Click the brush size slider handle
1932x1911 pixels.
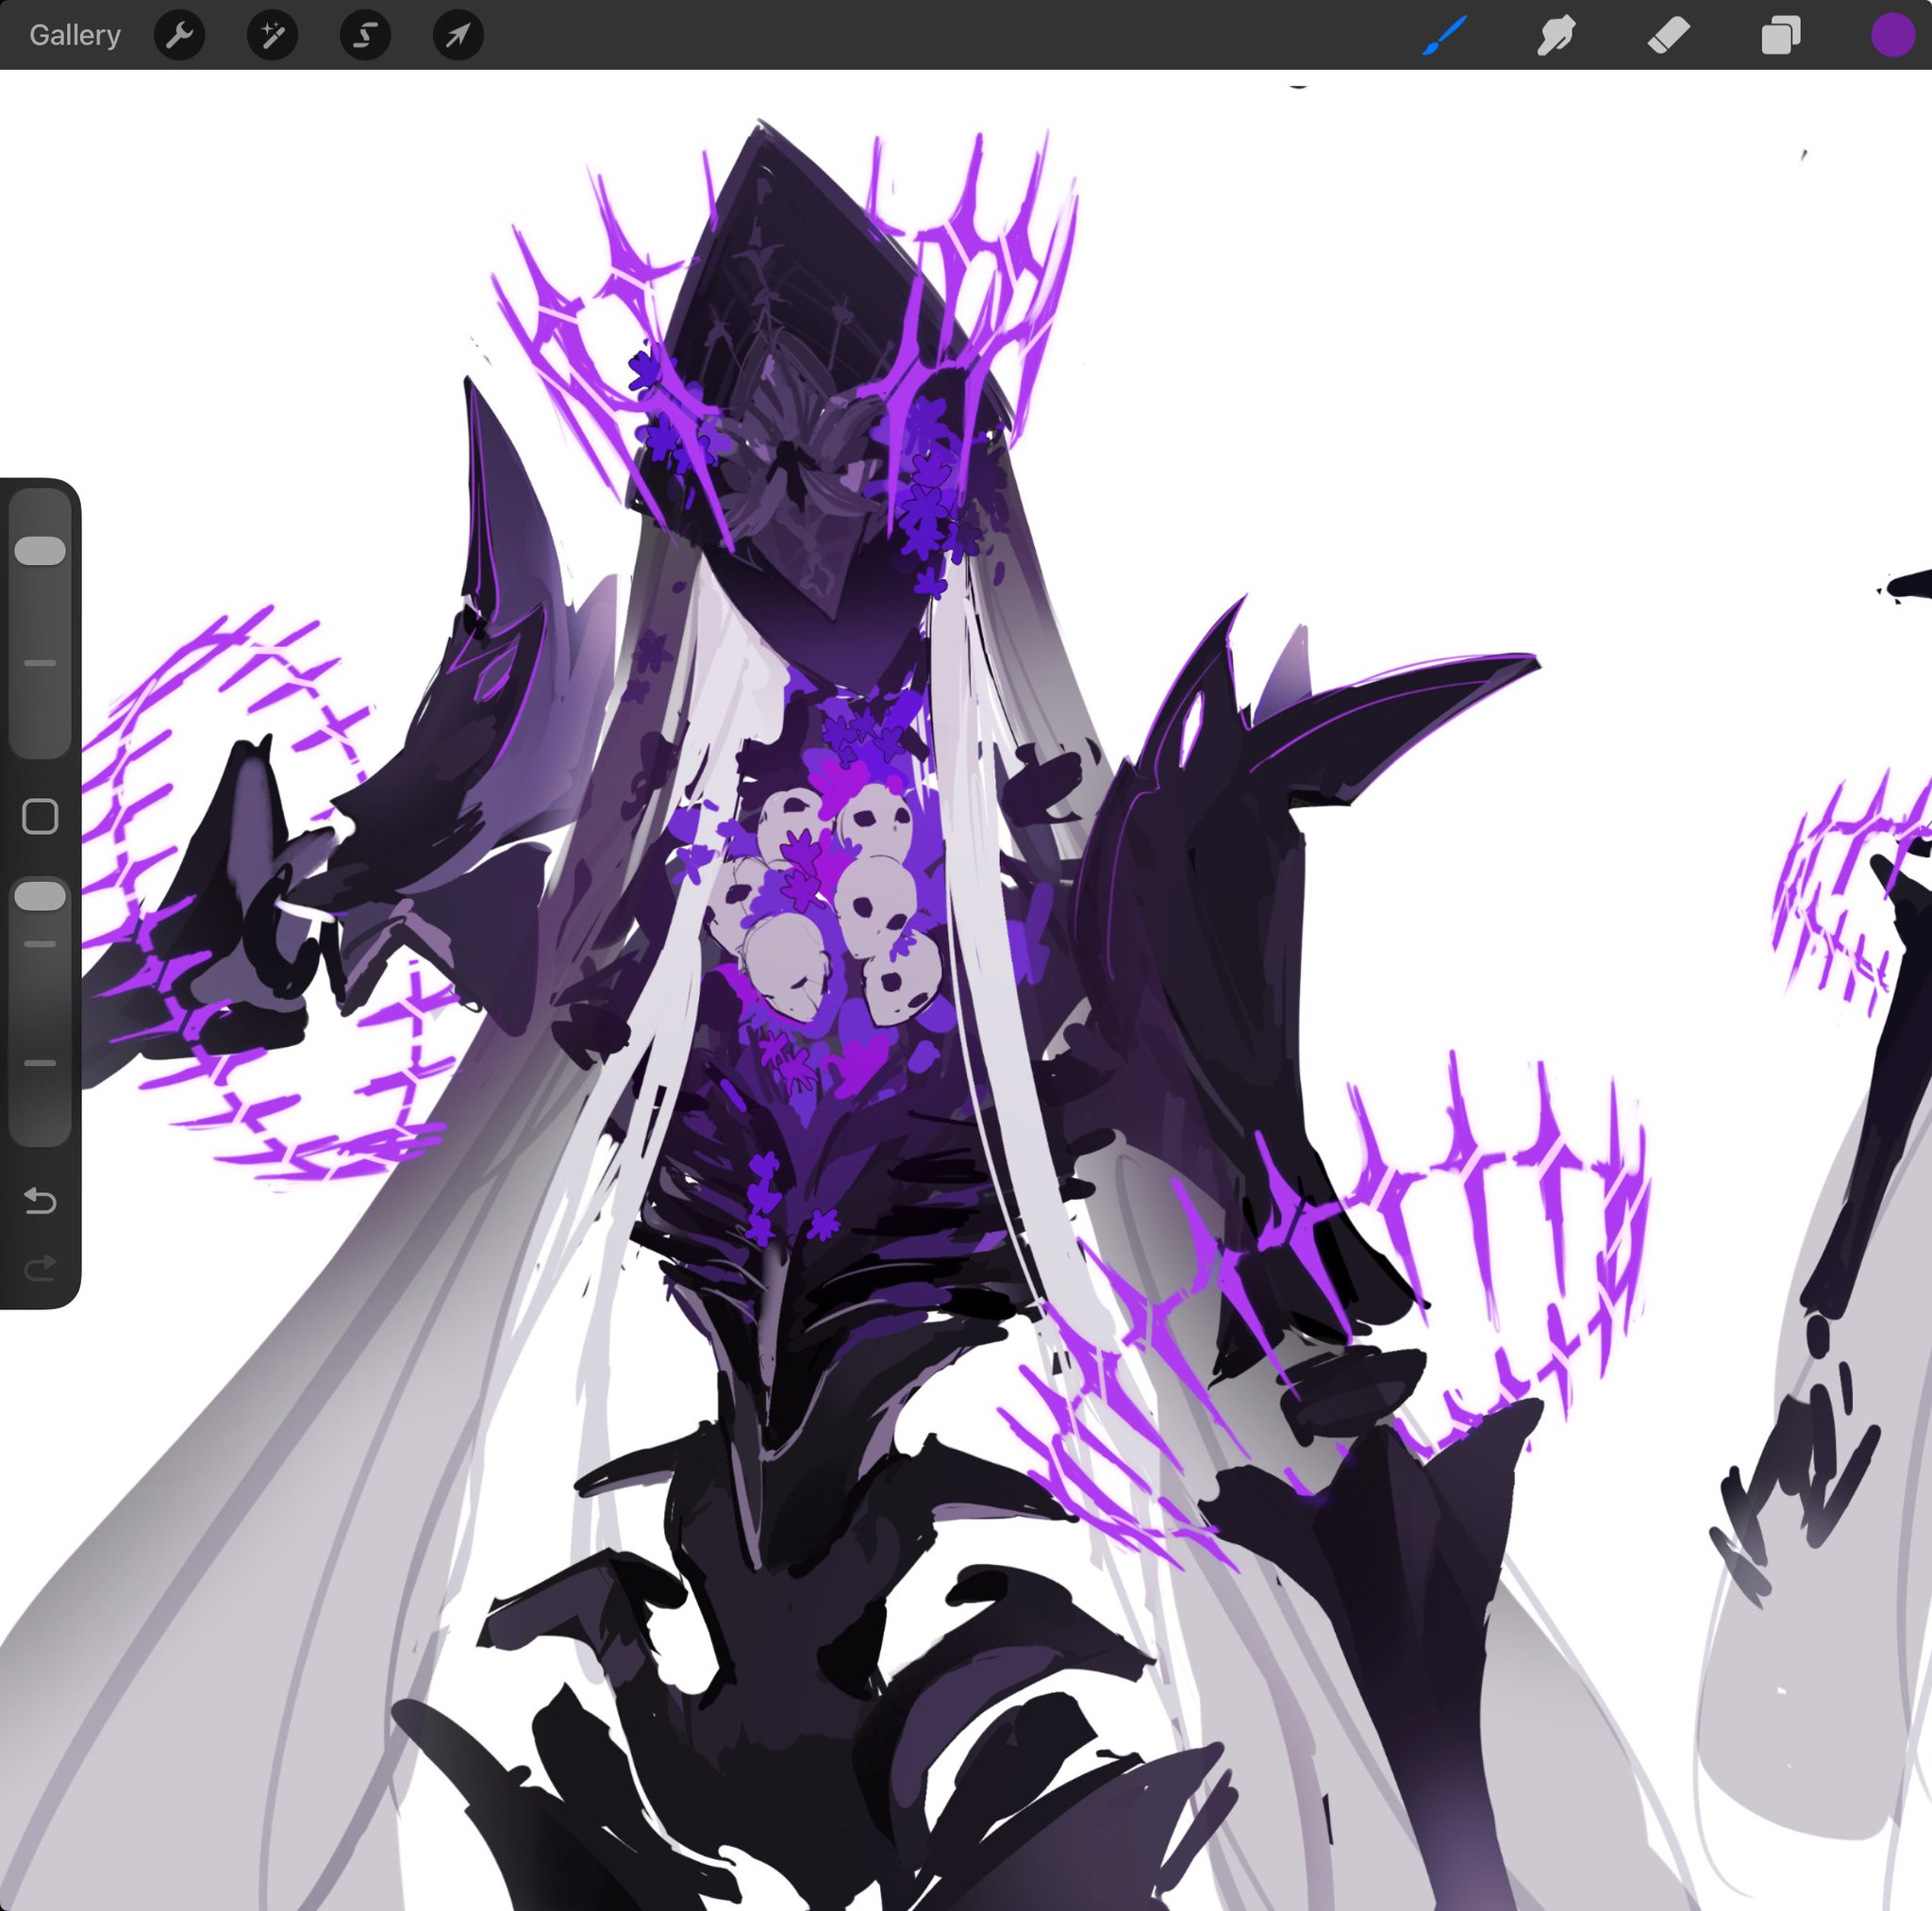click(40, 551)
